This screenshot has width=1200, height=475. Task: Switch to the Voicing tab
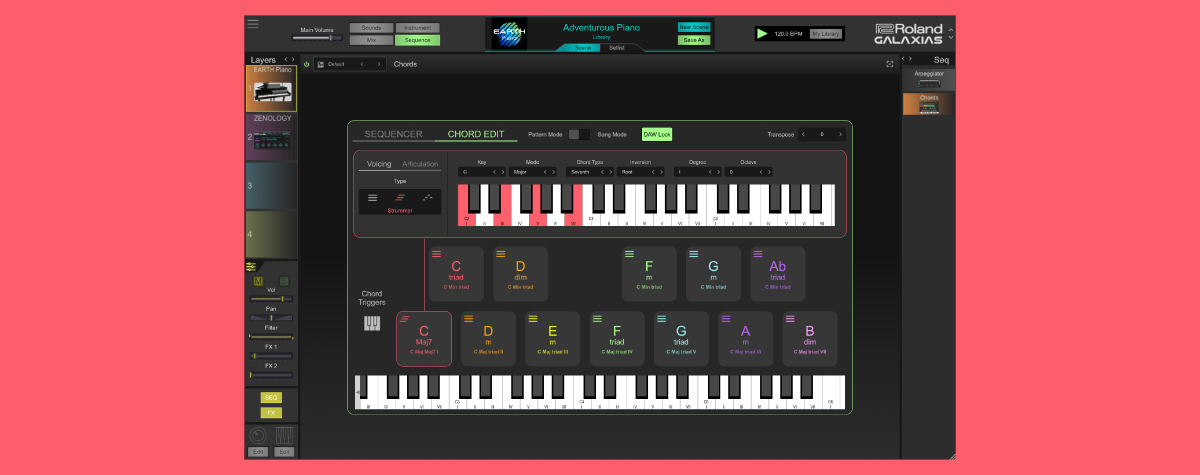coord(379,164)
